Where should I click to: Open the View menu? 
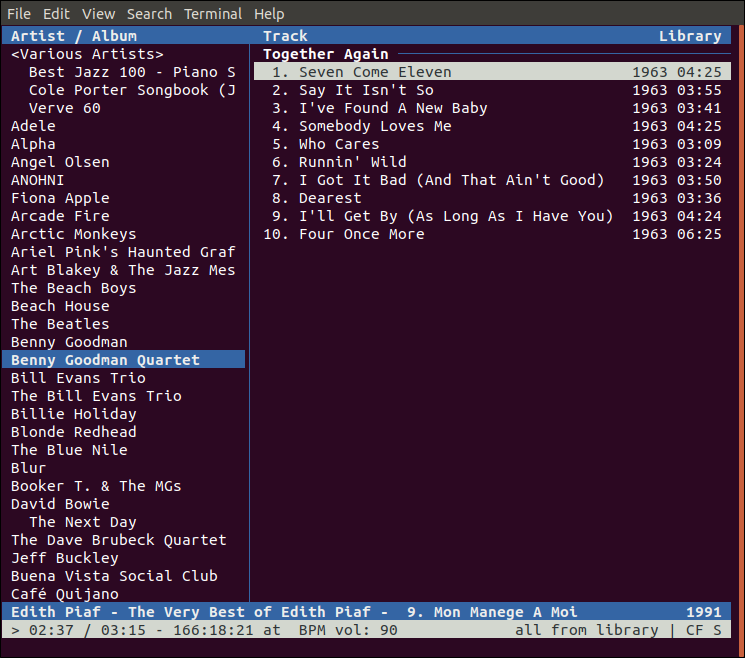[98, 14]
